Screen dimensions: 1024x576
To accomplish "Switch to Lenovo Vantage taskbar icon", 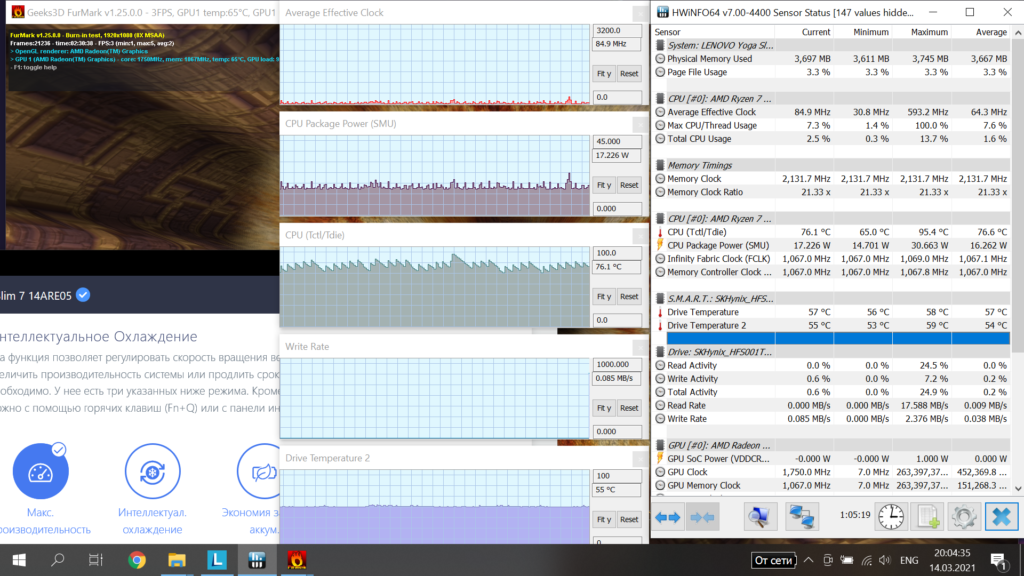I will [216, 560].
